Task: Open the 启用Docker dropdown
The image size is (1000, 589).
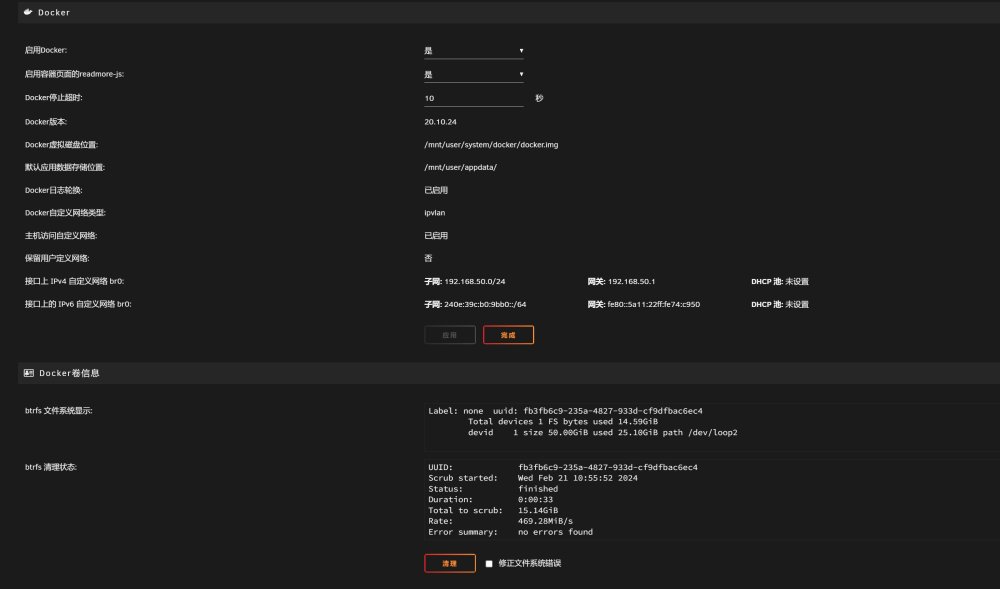Action: (x=474, y=50)
